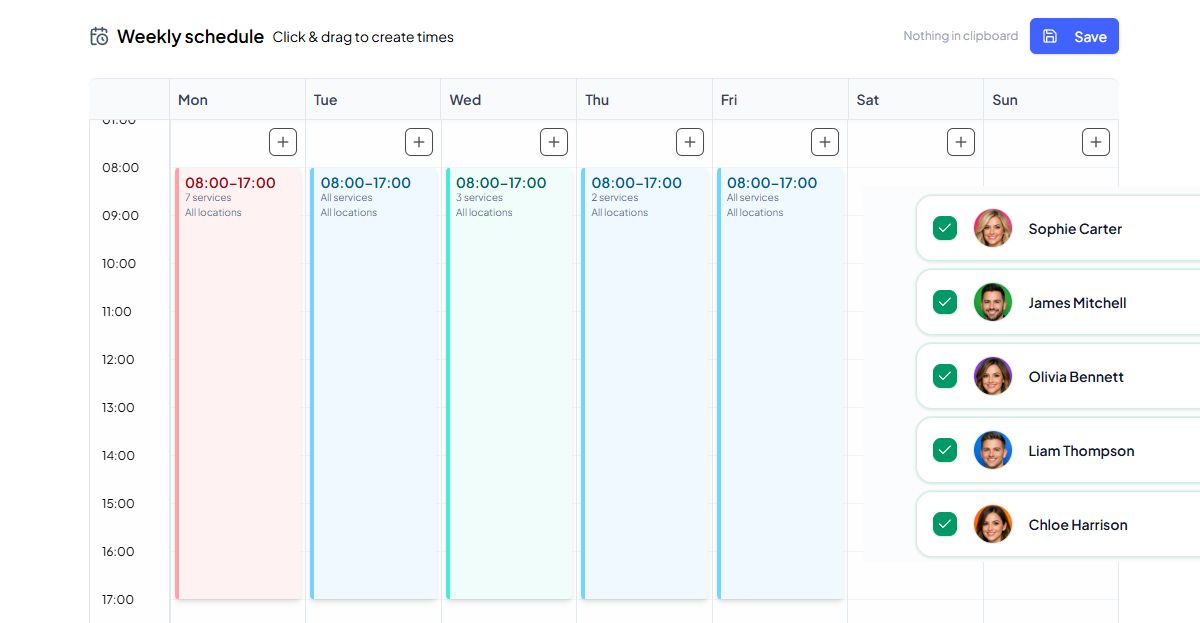The image size is (1200, 623).
Task: Deselect Olivia Bennett's checkbox
Action: (945, 376)
